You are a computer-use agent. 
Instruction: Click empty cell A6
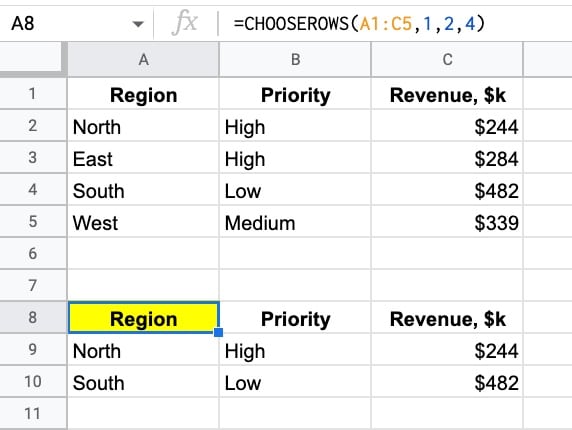point(143,253)
